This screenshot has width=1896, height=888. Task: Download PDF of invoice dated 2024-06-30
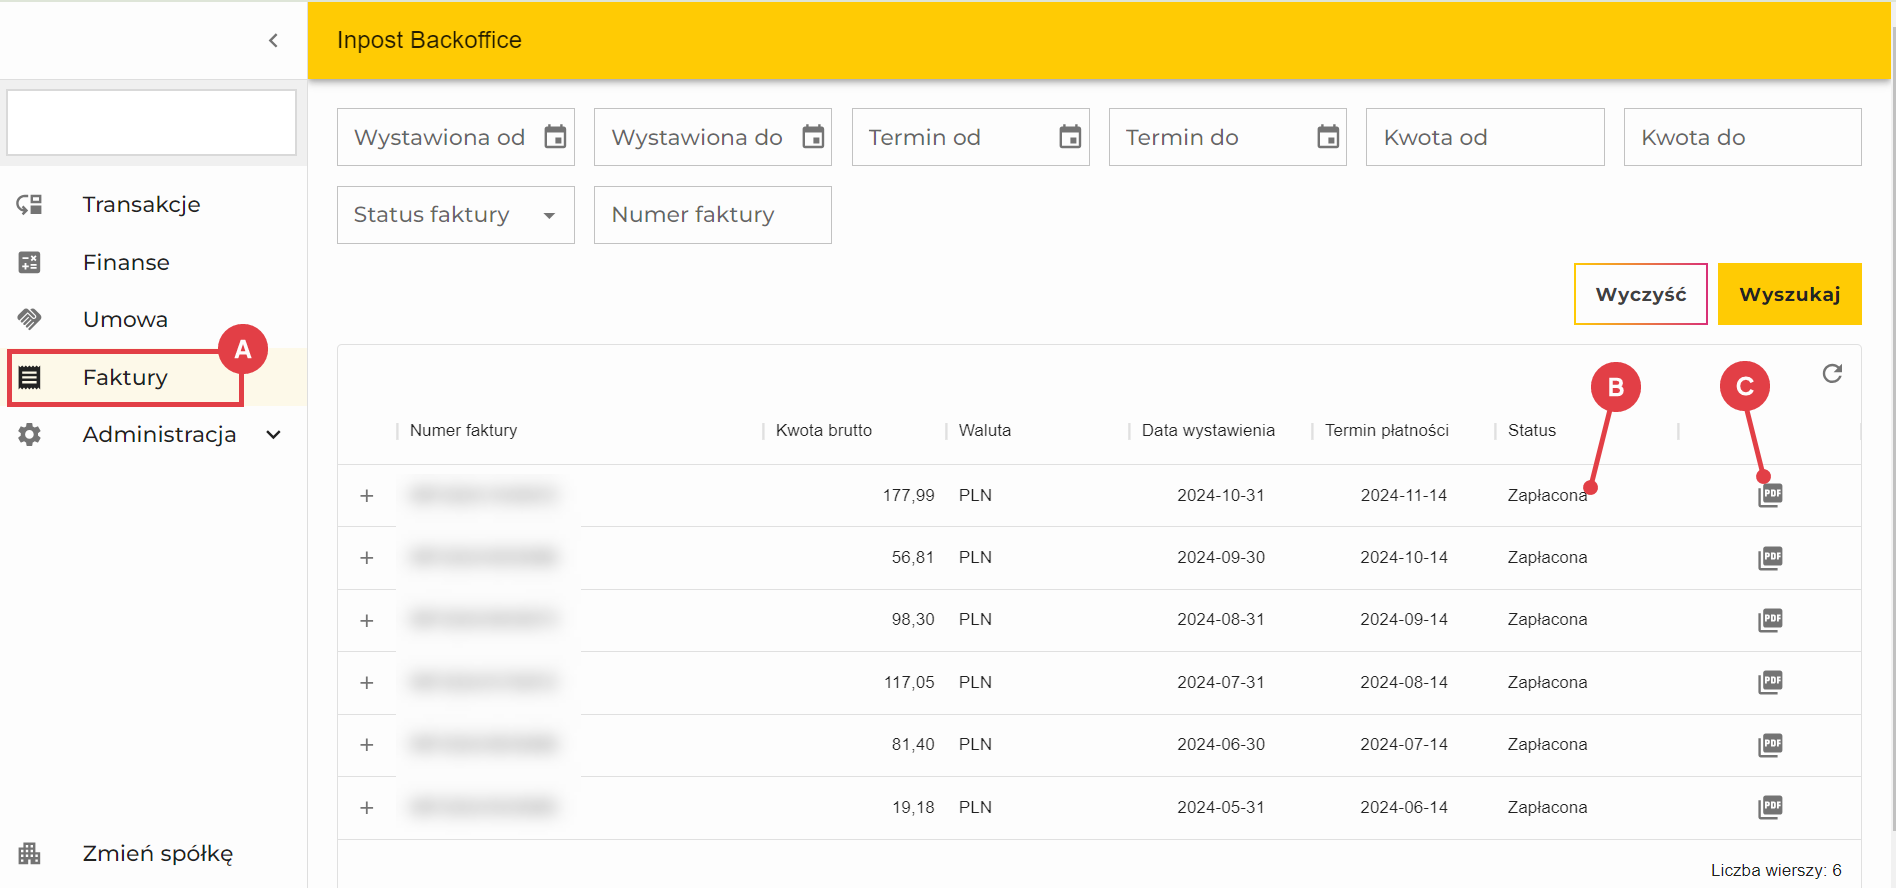(1770, 745)
